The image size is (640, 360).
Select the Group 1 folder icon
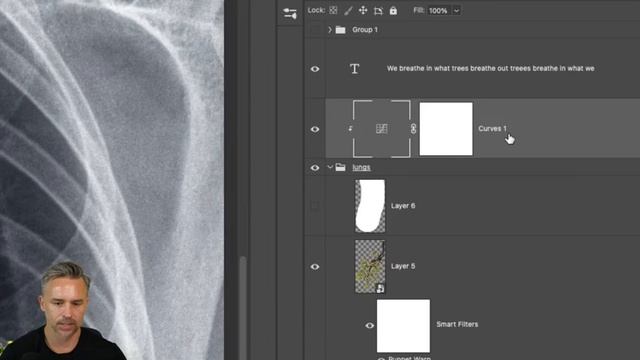pos(340,30)
